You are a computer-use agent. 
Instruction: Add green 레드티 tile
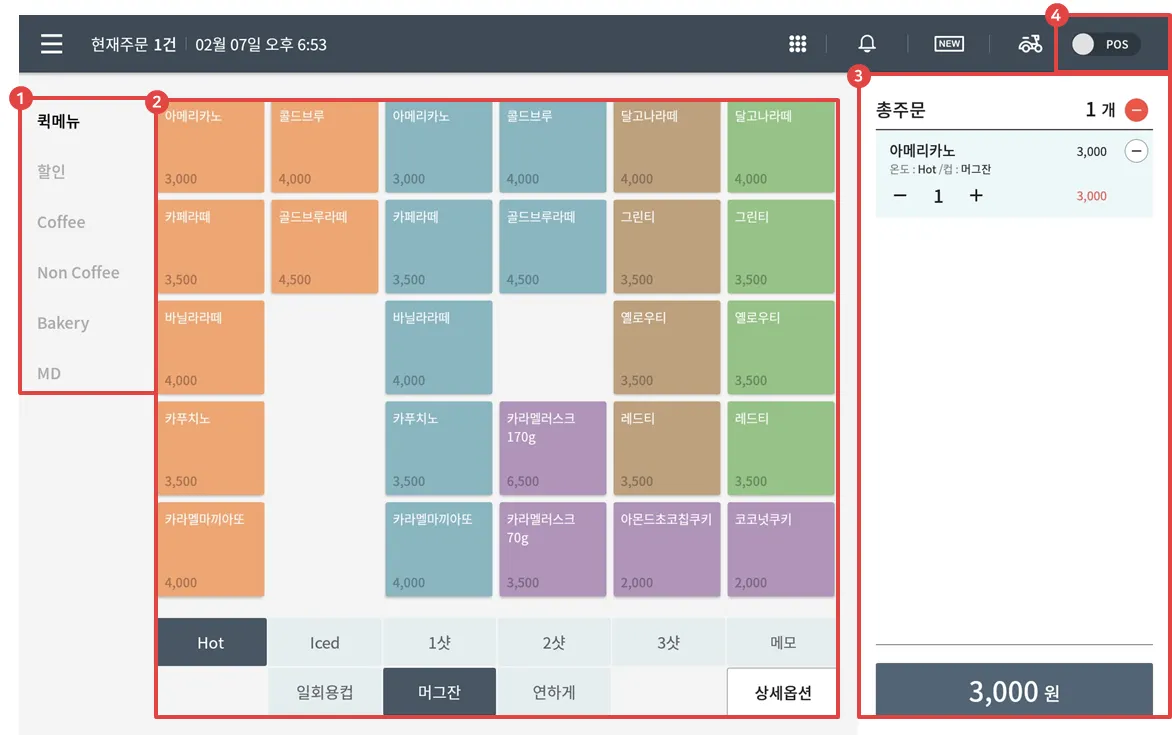coord(781,449)
